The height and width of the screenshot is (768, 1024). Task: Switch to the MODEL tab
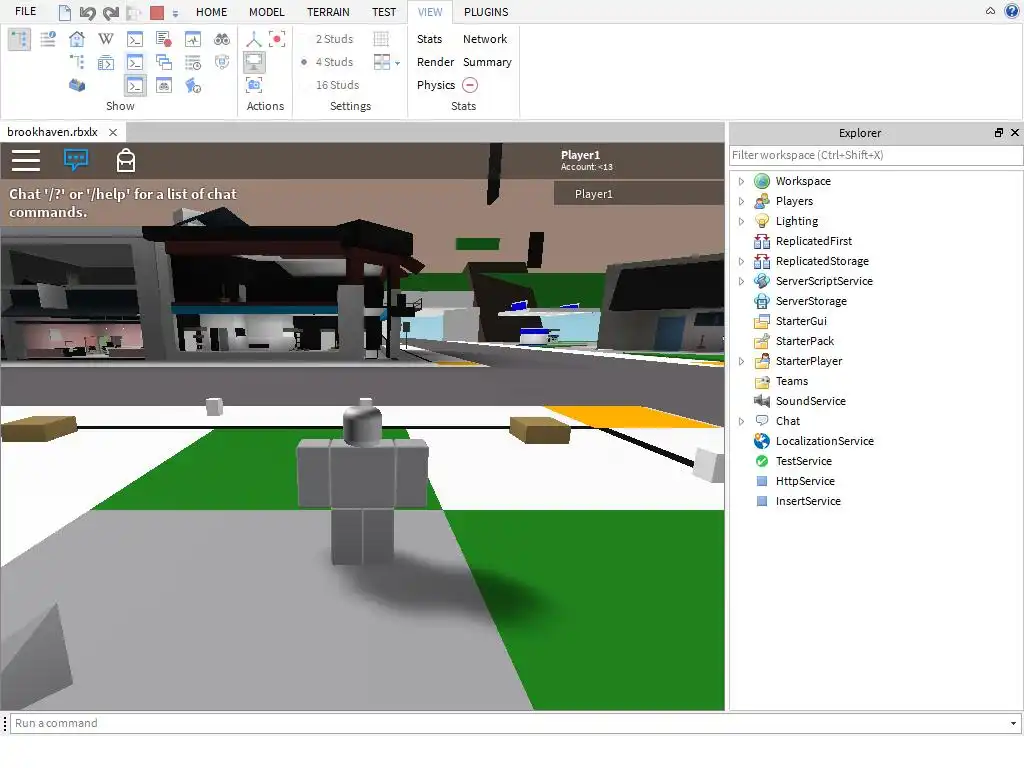point(266,12)
